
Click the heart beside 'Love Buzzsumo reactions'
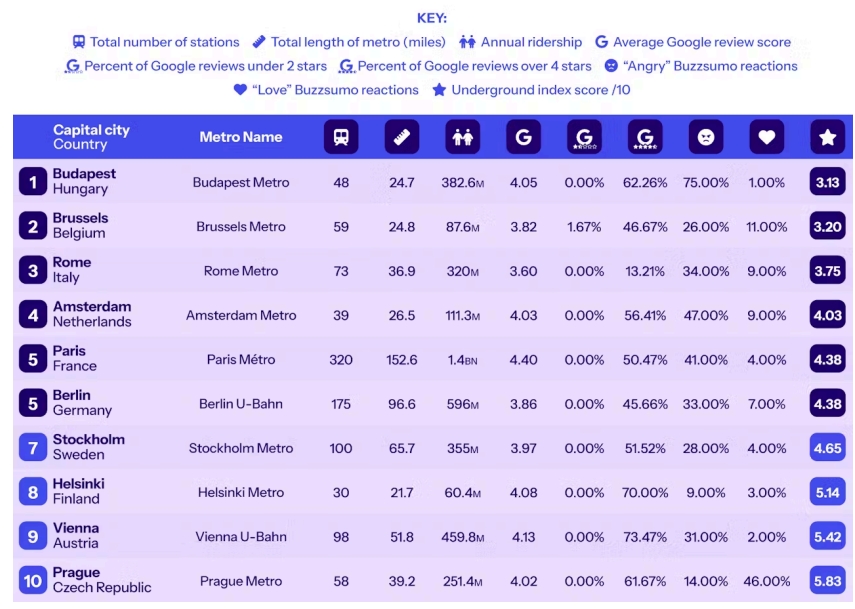pos(240,90)
